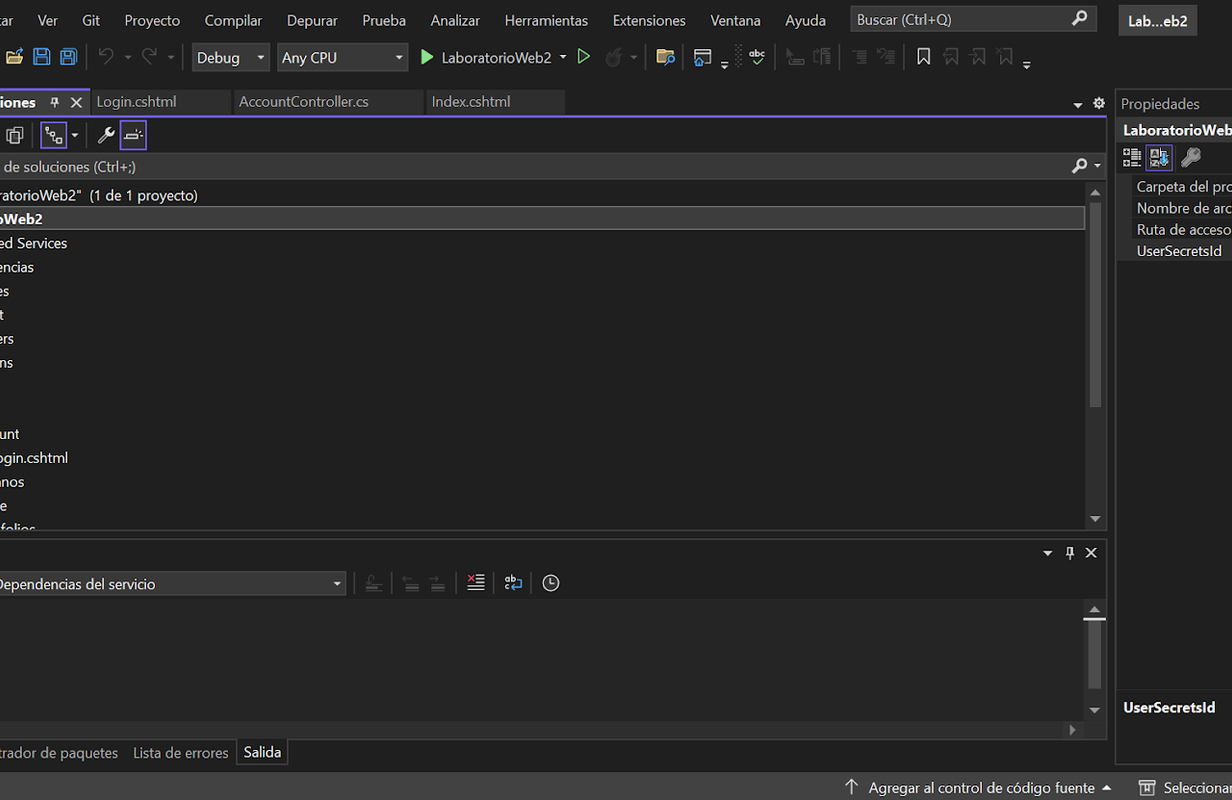Open the solution search options dropdown arrow

coord(1097,166)
